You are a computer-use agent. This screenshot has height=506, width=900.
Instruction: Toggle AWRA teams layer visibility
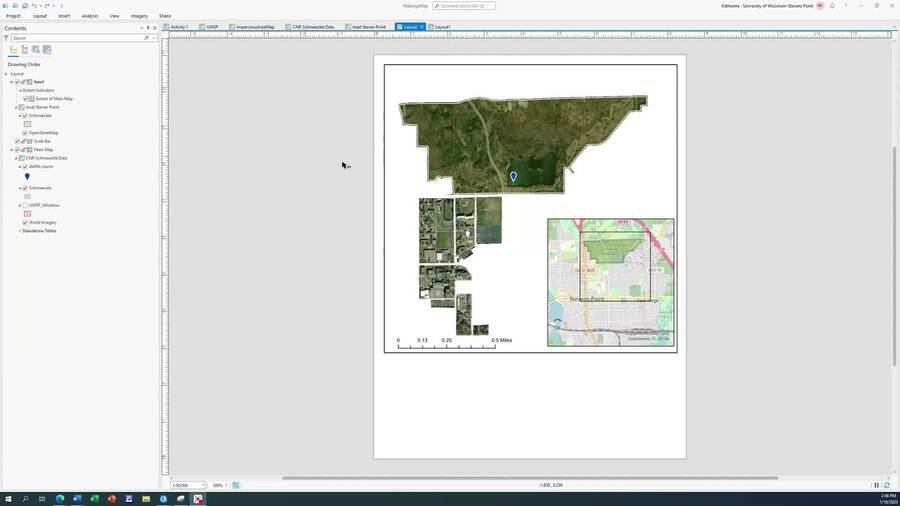pos(25,167)
